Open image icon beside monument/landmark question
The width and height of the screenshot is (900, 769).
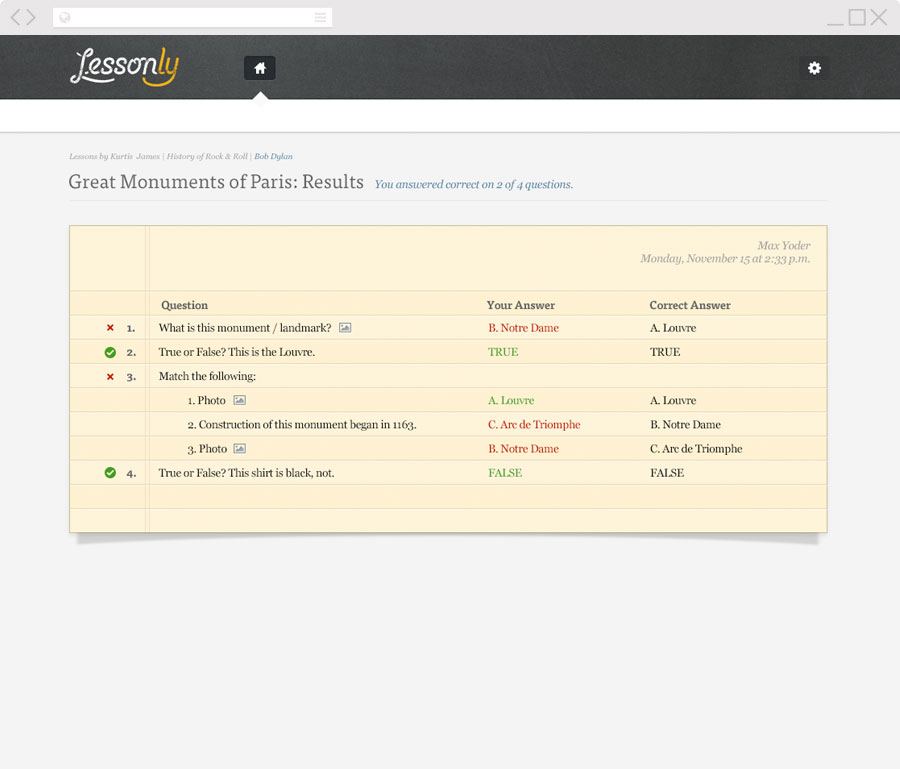click(345, 328)
